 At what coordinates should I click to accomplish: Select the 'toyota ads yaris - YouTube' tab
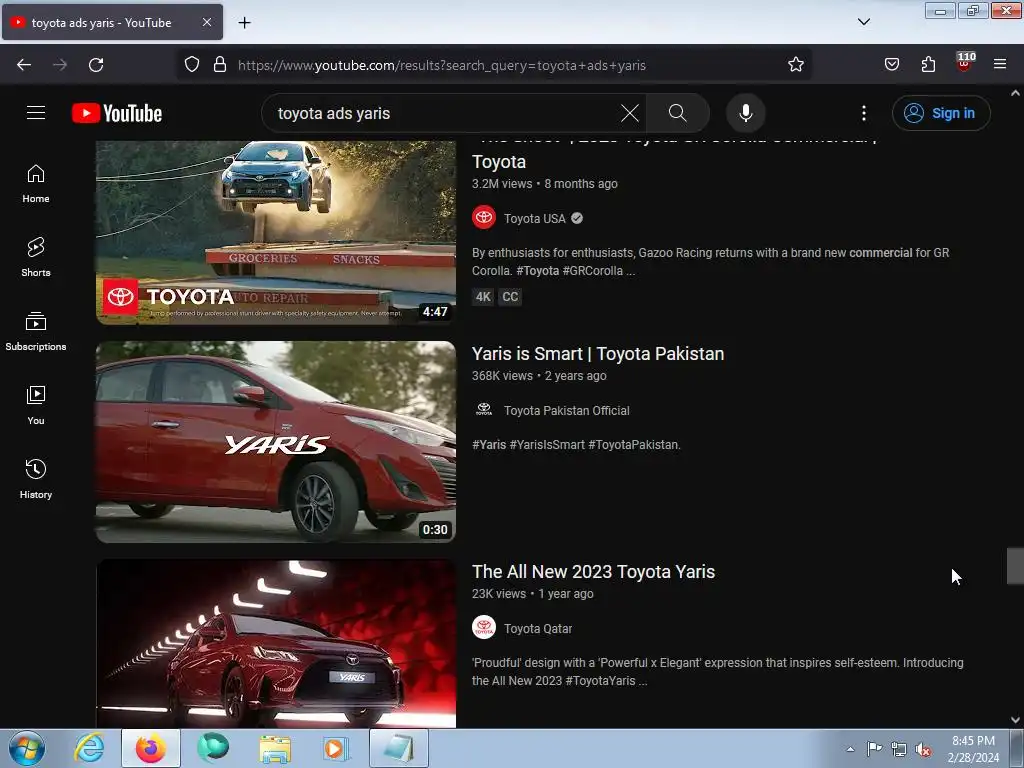click(112, 22)
